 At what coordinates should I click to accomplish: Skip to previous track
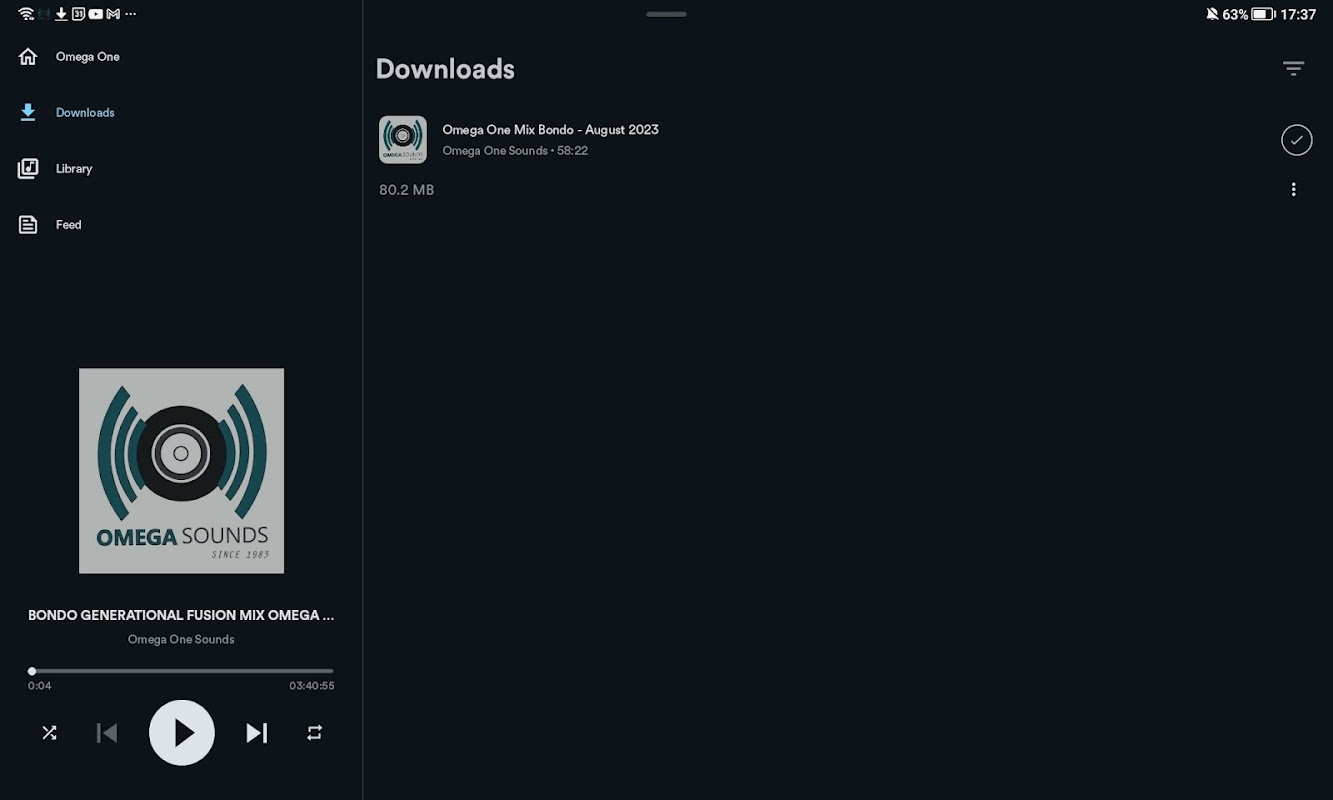click(x=107, y=733)
